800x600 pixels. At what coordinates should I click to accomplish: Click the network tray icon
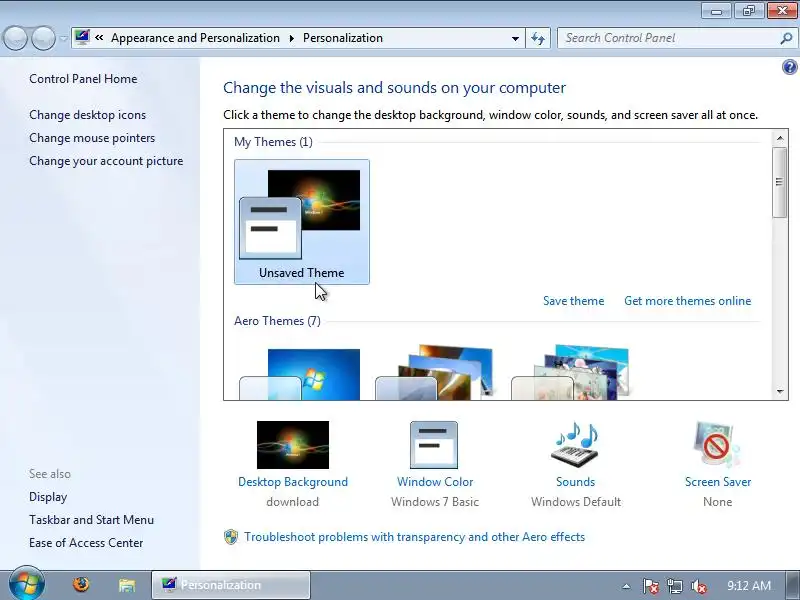click(674, 586)
